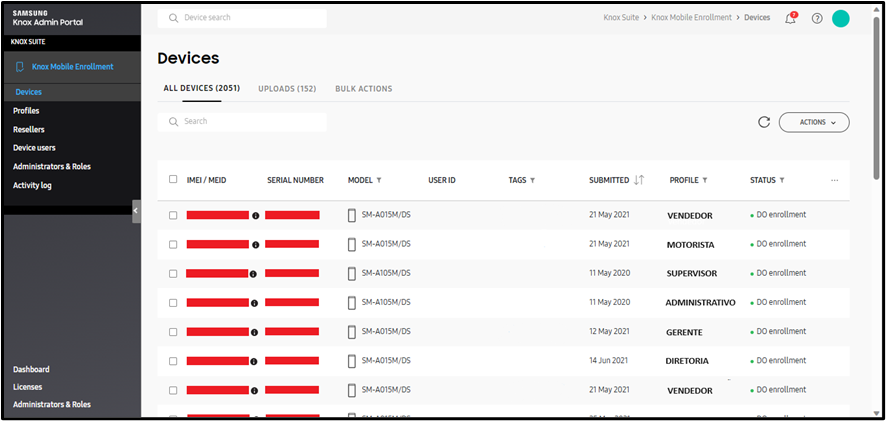Viewport: 886px width, 421px height.
Task: Check the DIRETORIA row checkbox
Action: [173, 361]
